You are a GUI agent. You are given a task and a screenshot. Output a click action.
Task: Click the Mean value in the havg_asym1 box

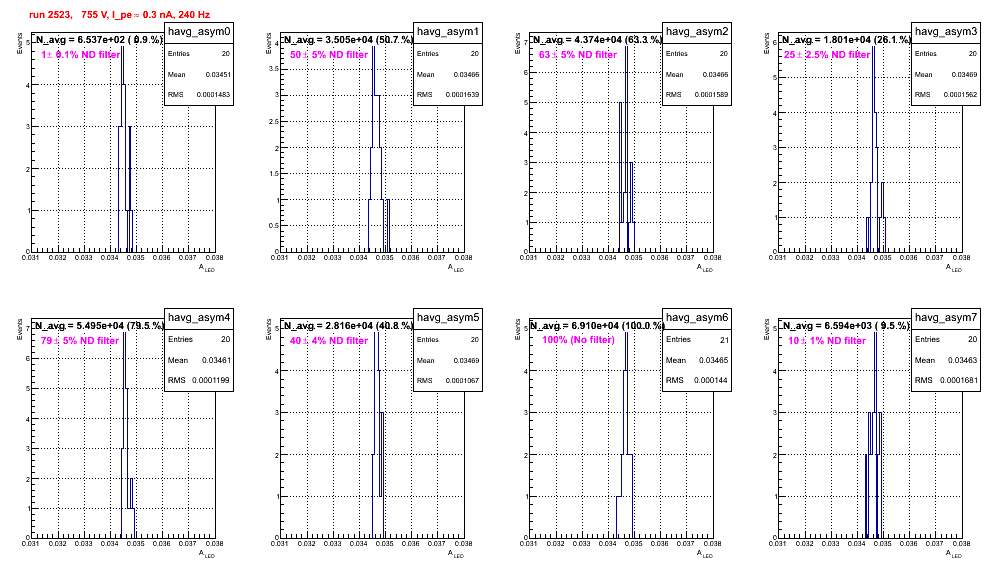pyautogui.click(x=467, y=74)
